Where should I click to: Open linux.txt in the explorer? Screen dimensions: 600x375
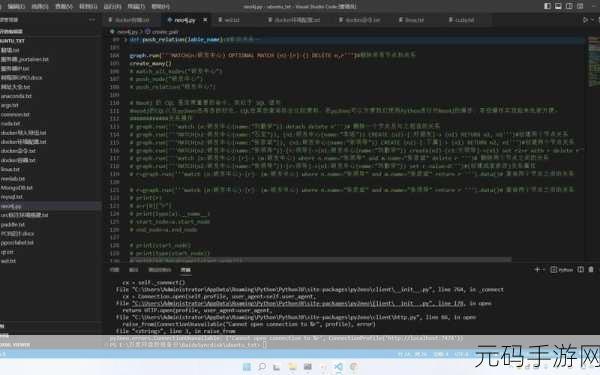pos(10,169)
